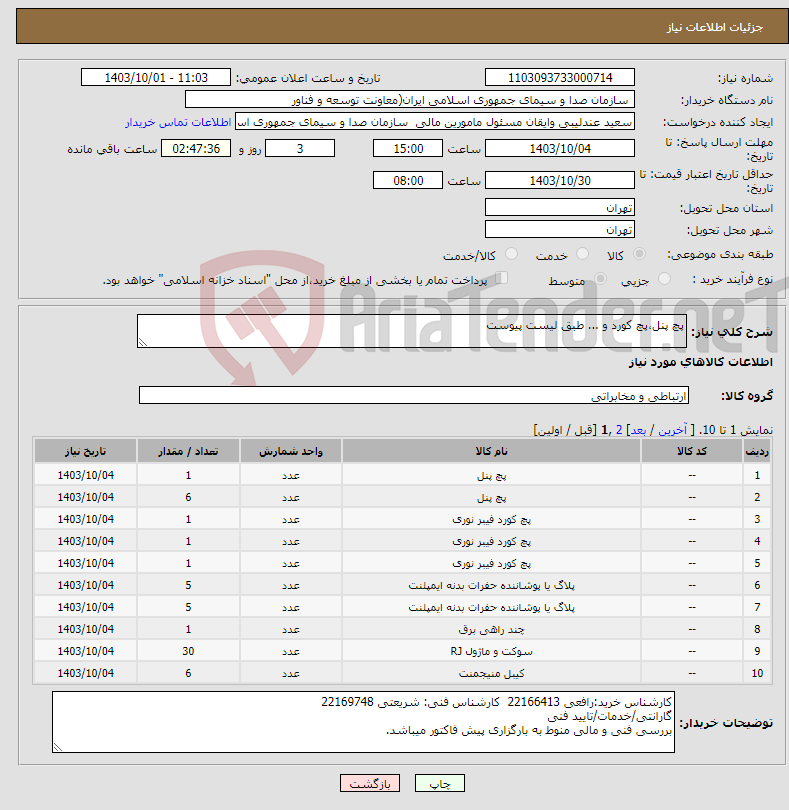Image resolution: width=789 pixels, height=810 pixels.
Task: Select the کالا/خدمت radio button
Action: 511,254
